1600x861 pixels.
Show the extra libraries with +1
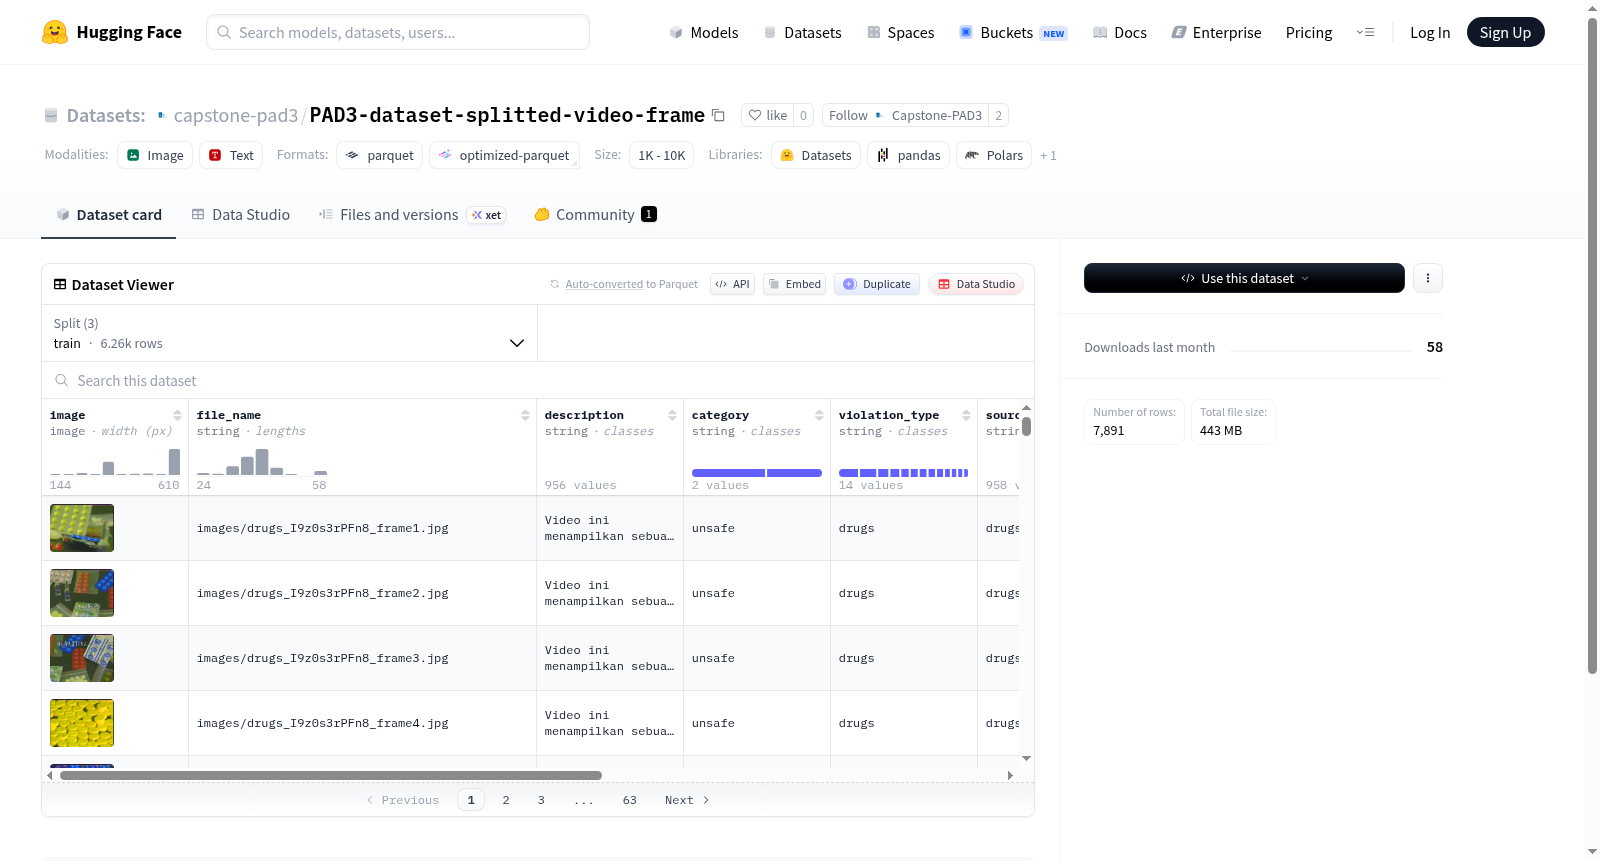(x=1048, y=155)
